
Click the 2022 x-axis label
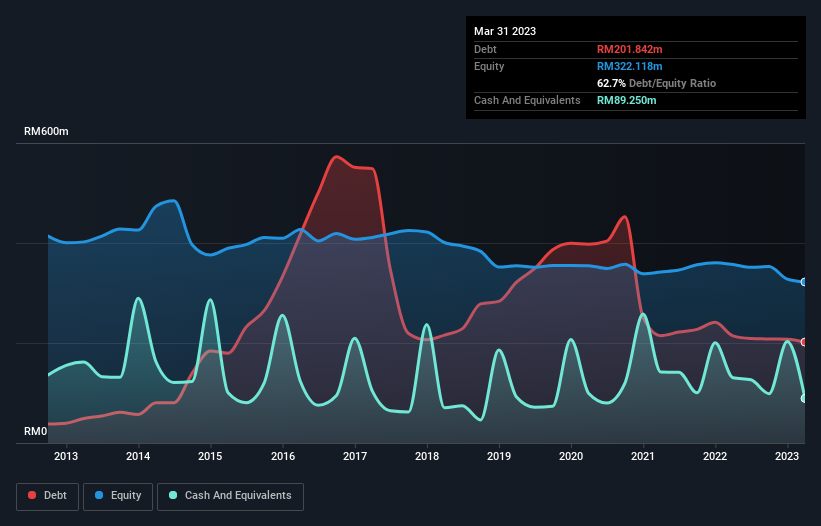click(x=715, y=456)
